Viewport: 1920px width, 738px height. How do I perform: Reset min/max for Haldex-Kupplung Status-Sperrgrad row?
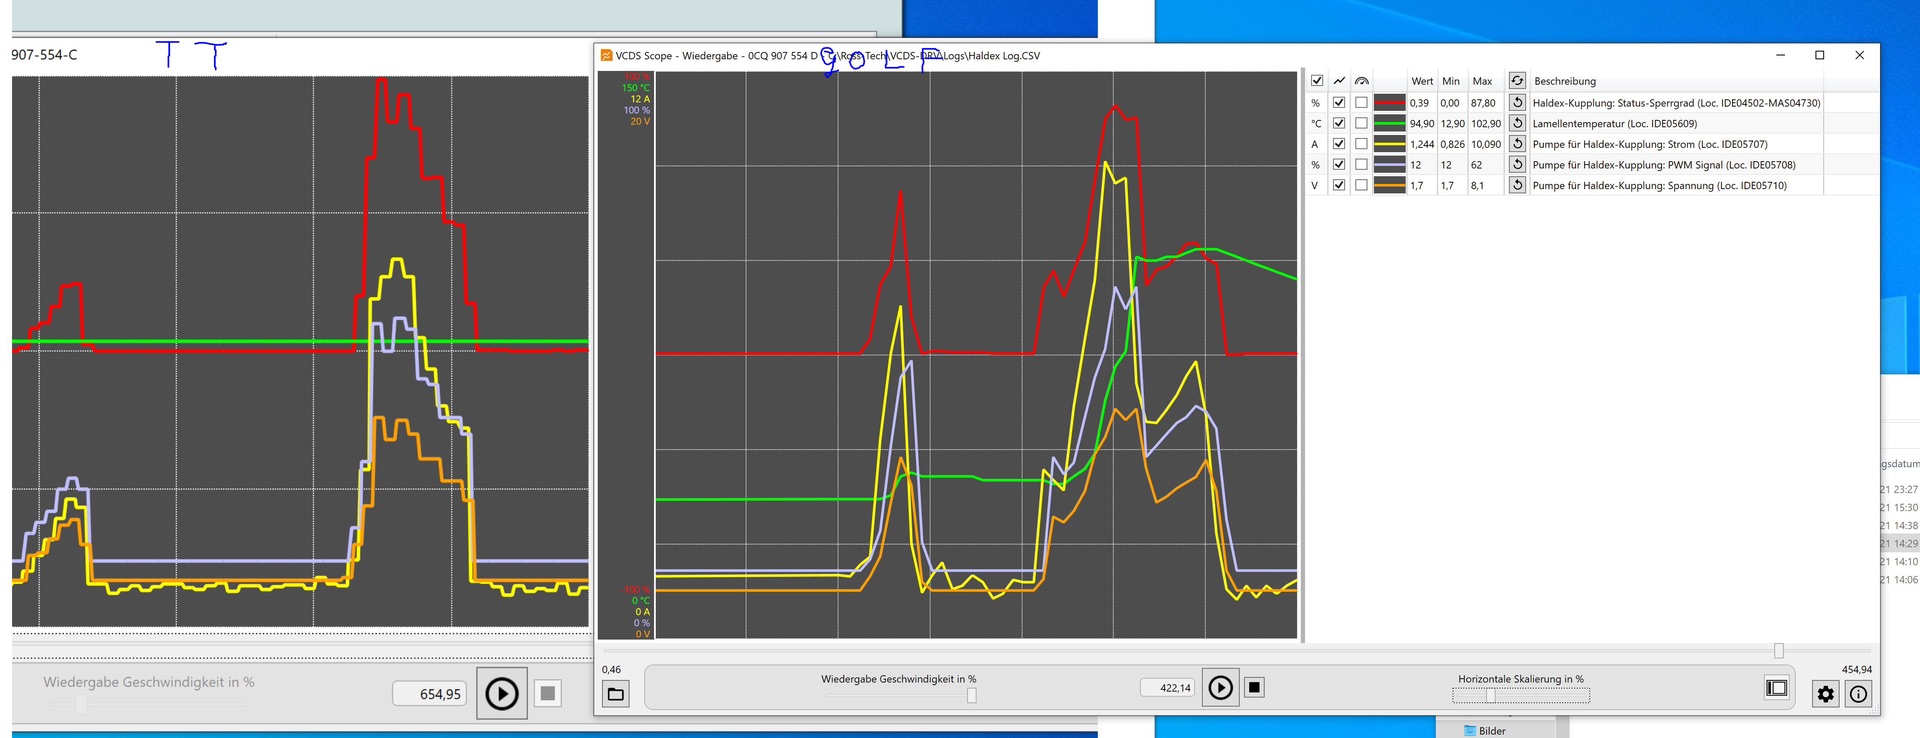point(1517,102)
